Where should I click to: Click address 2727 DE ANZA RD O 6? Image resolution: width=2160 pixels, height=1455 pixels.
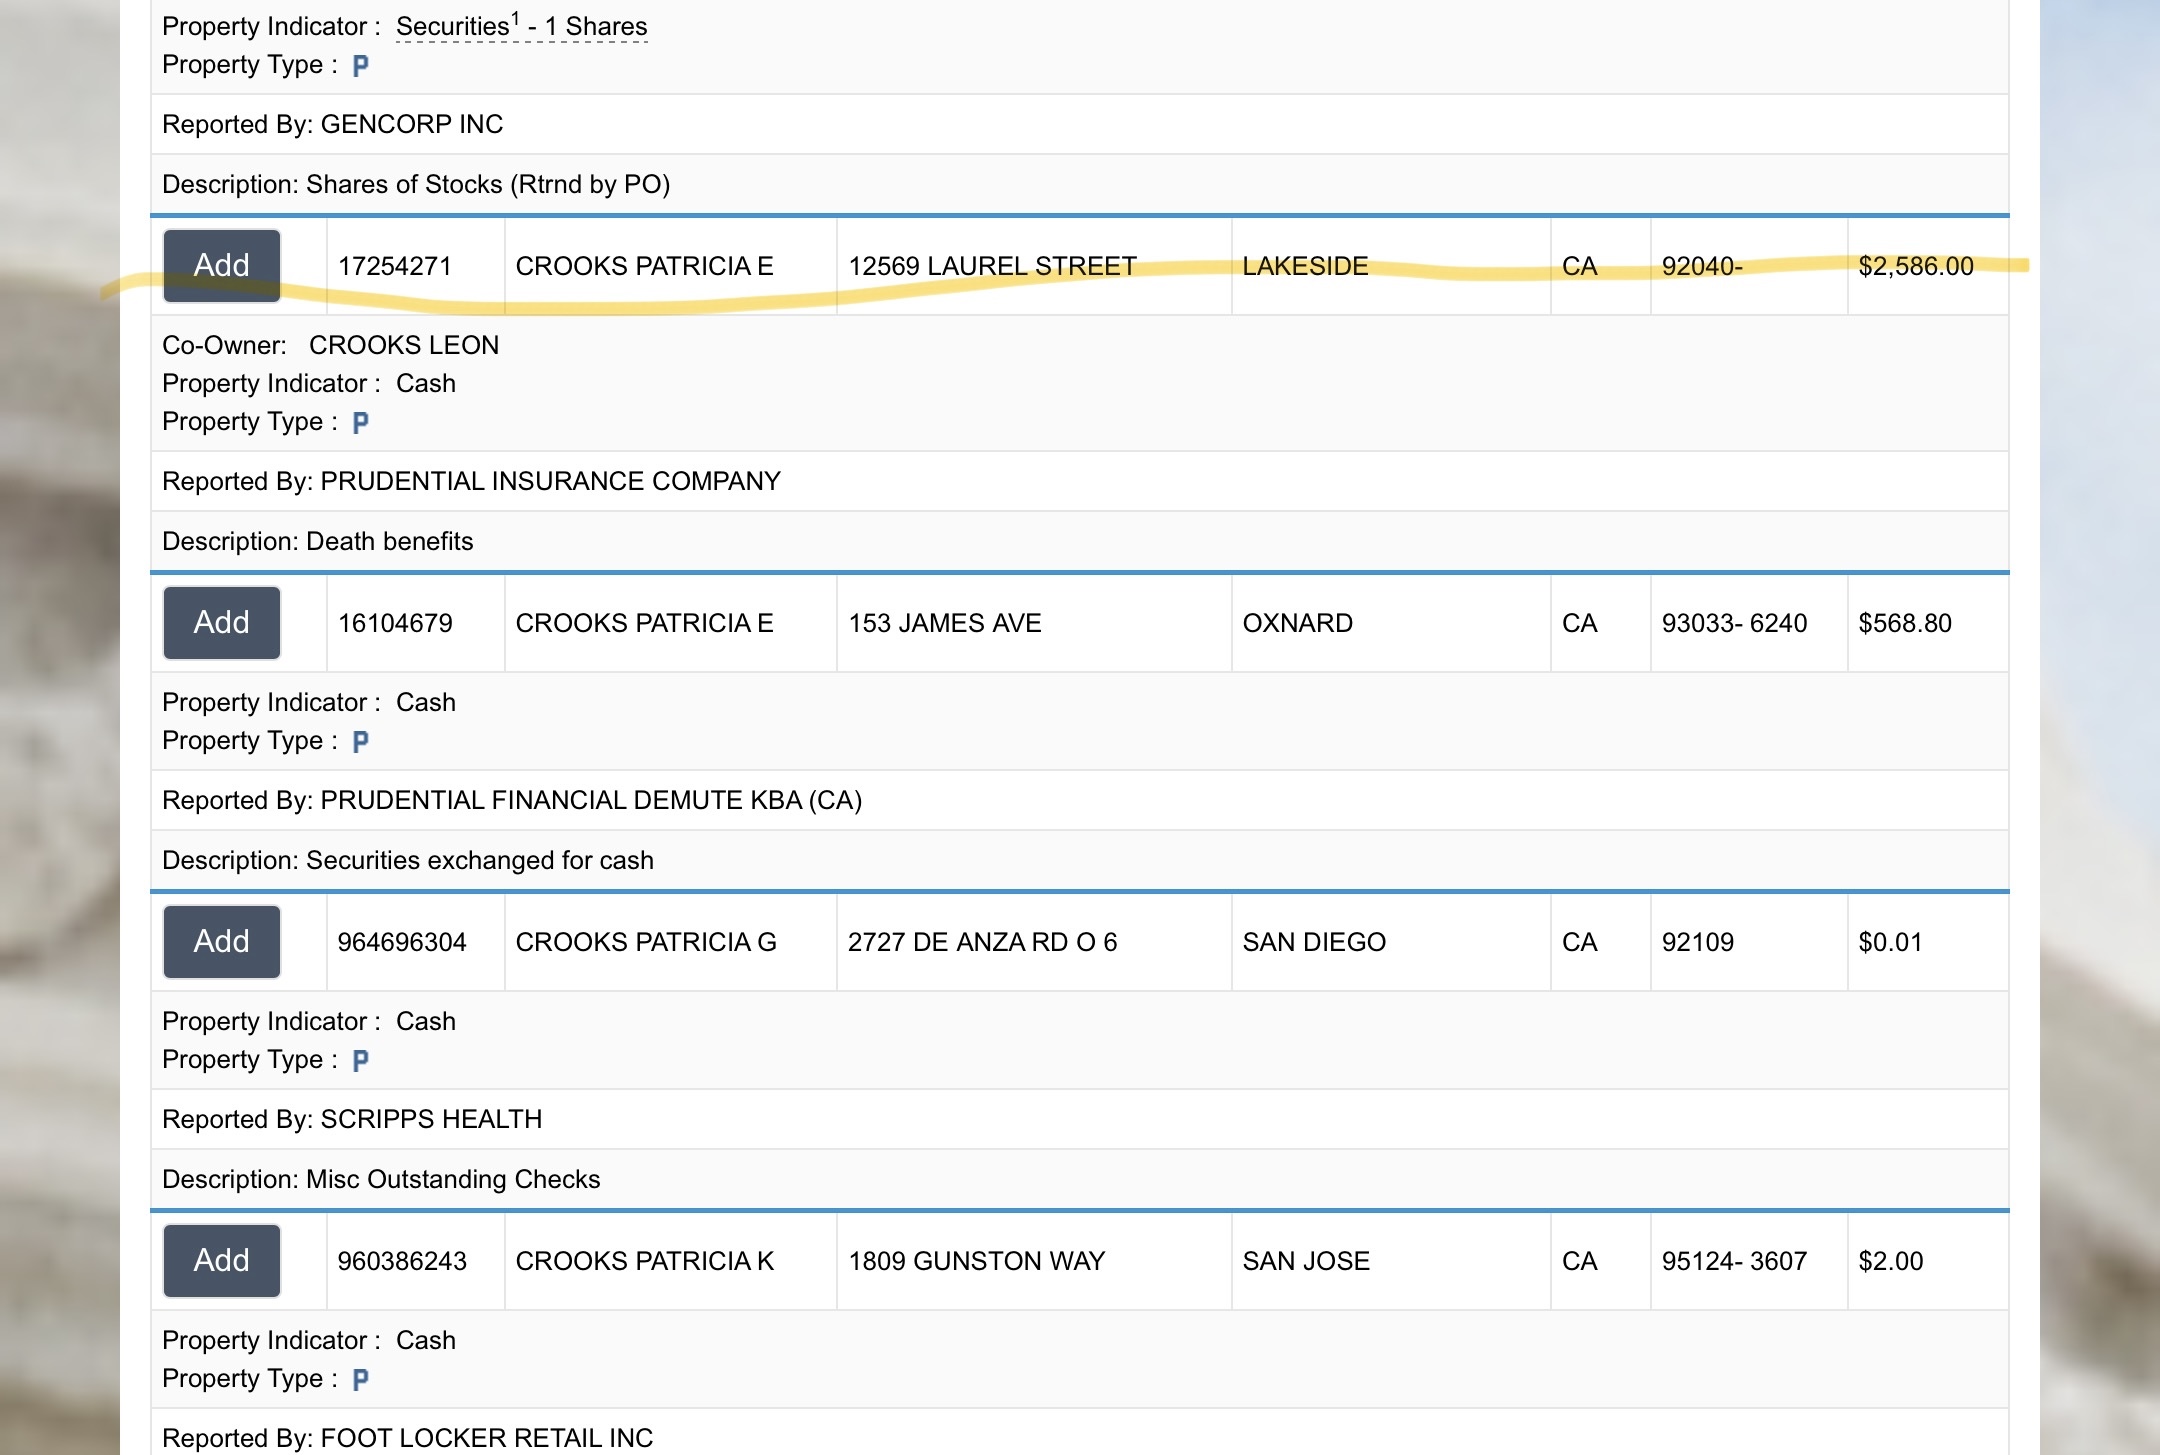[x=983, y=942]
